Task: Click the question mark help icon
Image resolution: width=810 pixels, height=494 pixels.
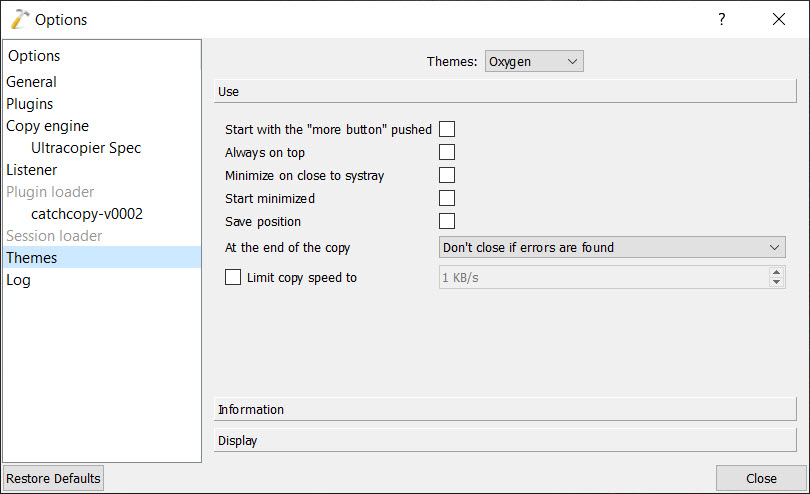Action: pos(722,19)
